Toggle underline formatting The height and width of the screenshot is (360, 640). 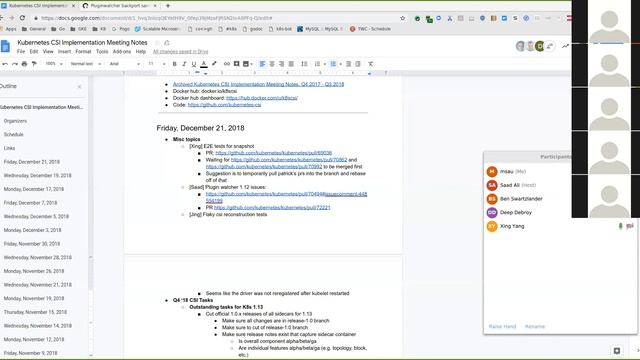(194, 64)
